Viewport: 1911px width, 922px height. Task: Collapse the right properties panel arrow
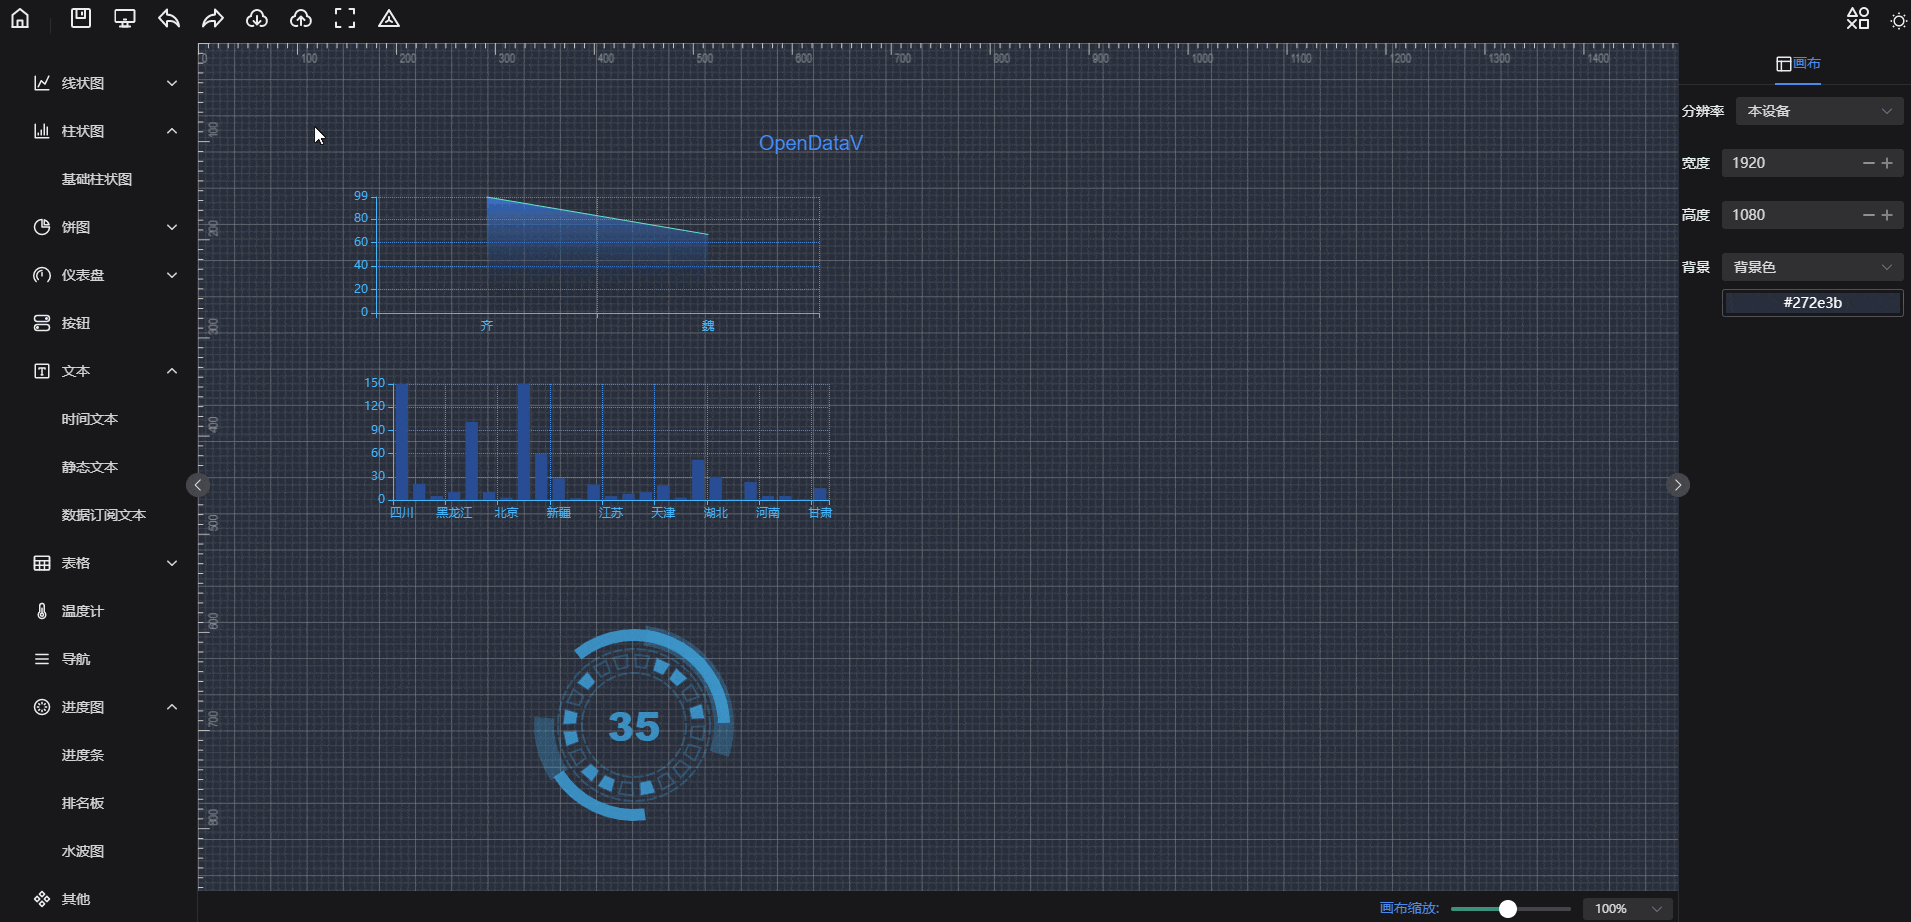coord(1678,485)
